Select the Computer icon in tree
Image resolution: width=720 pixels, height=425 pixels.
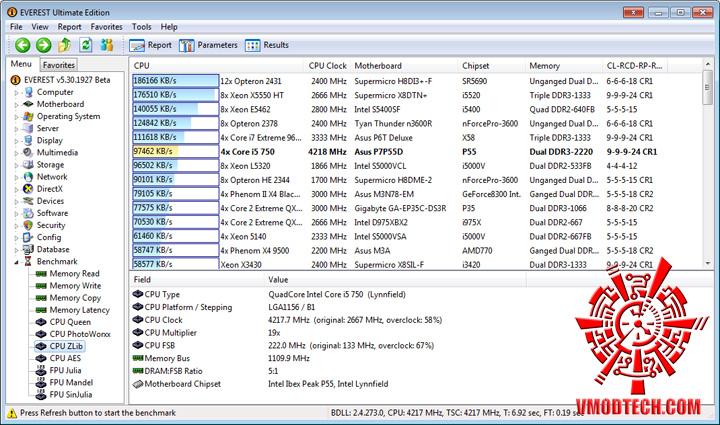pos(28,92)
